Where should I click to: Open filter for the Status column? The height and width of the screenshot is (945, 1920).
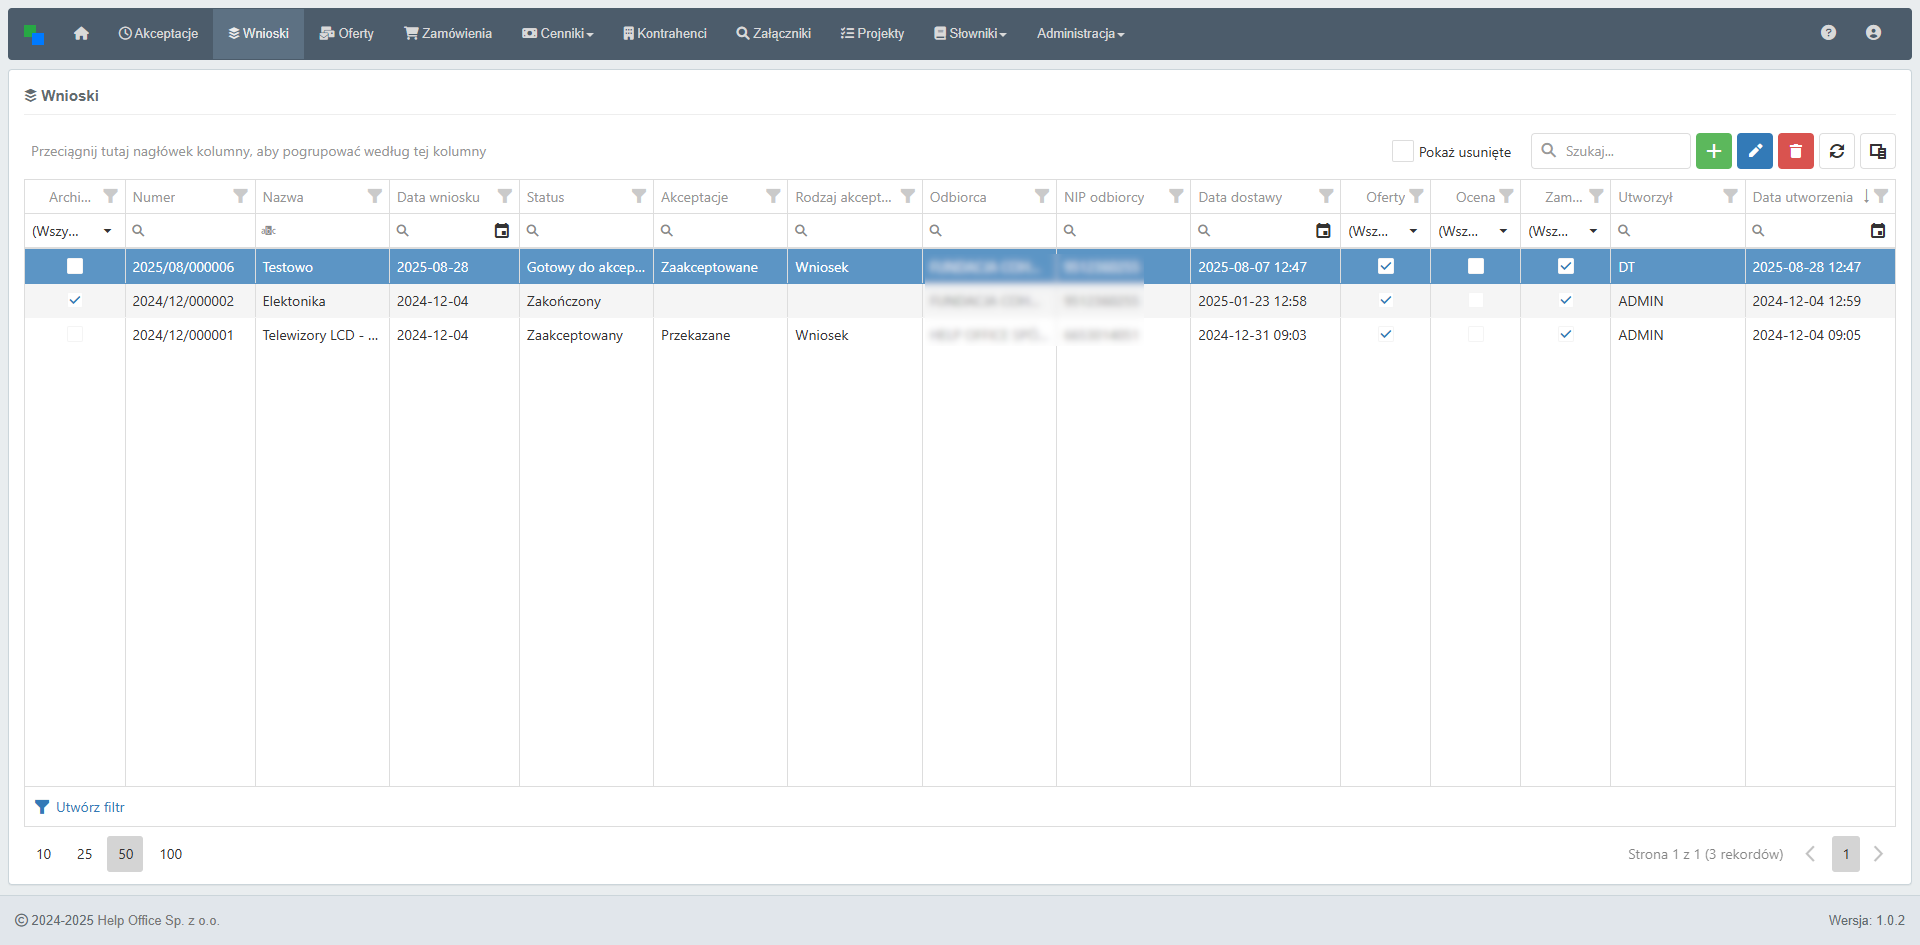[638, 196]
